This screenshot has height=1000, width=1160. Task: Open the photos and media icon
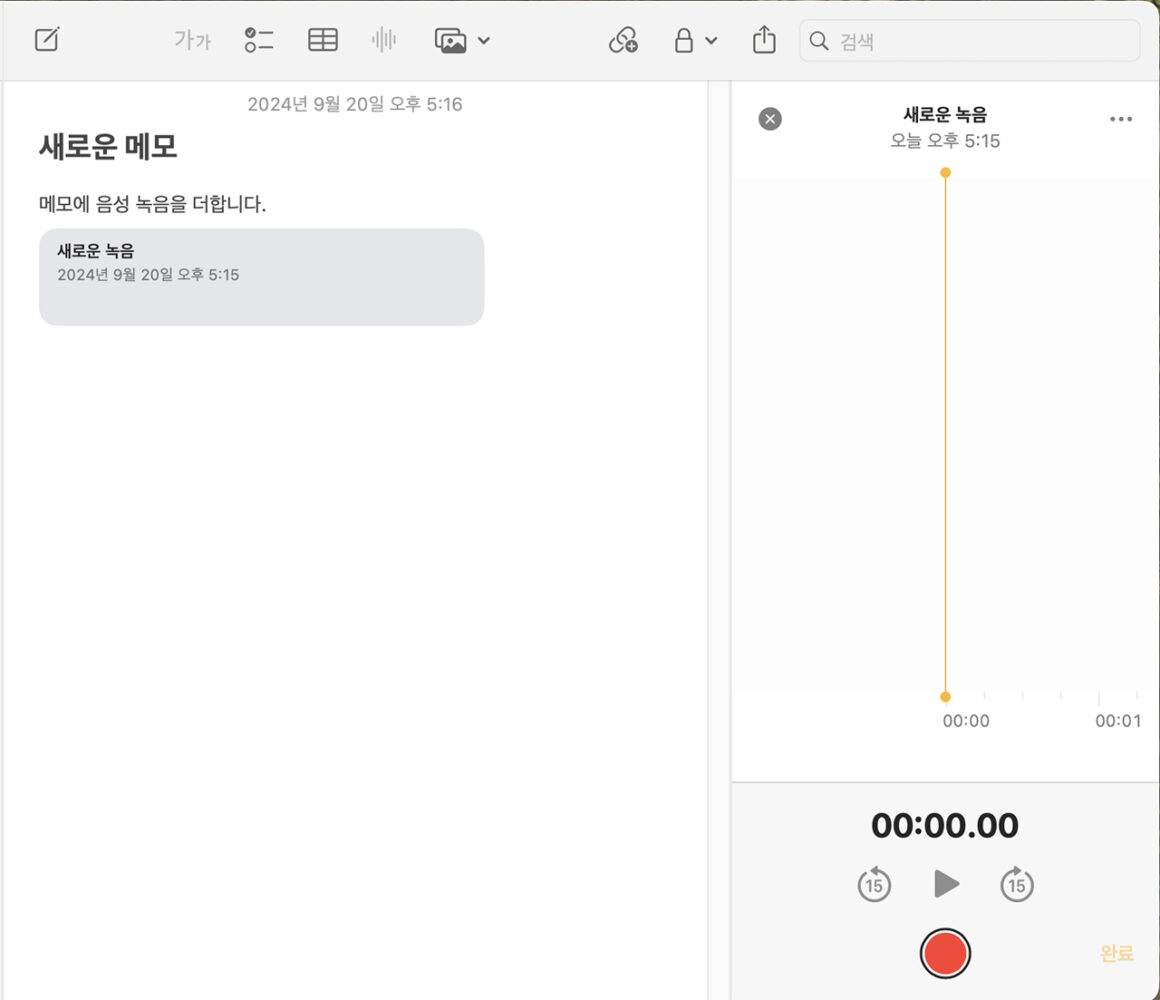452,40
